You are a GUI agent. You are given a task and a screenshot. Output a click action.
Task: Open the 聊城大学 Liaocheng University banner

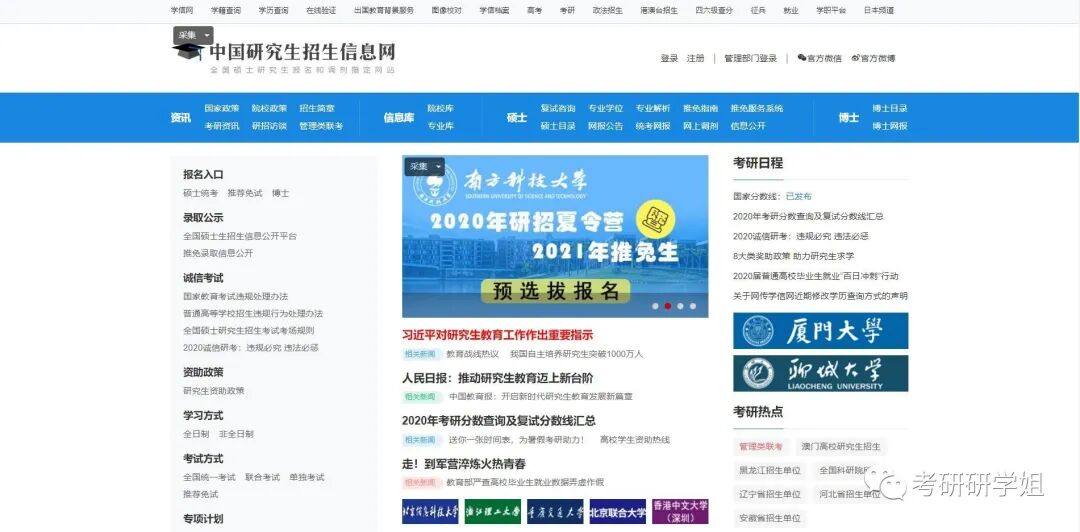820,374
